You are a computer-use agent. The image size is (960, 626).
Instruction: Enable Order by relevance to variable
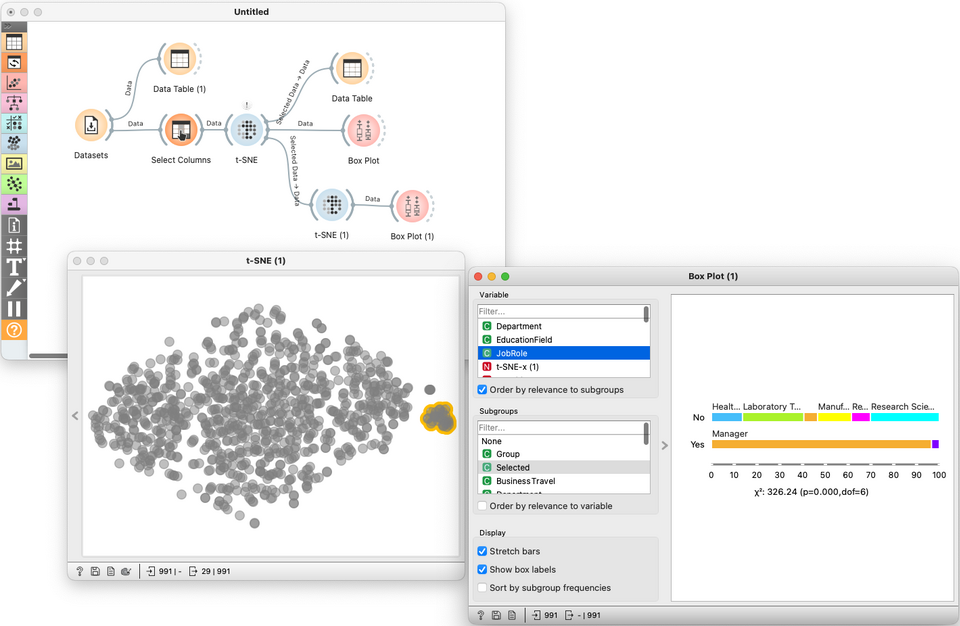(482, 506)
